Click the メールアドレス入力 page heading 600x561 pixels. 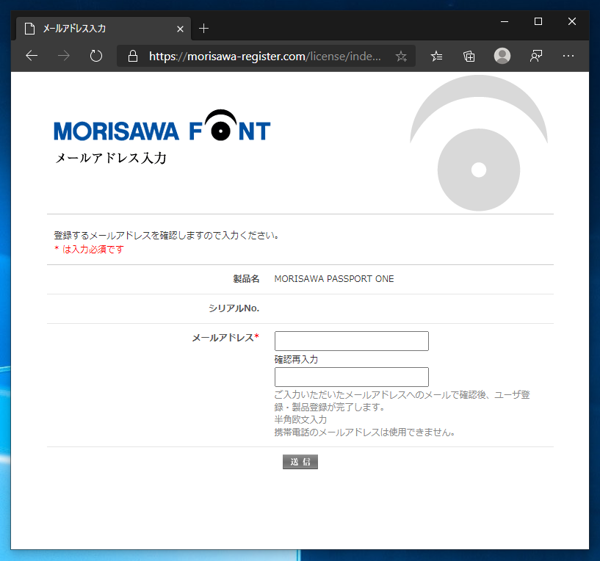111,158
